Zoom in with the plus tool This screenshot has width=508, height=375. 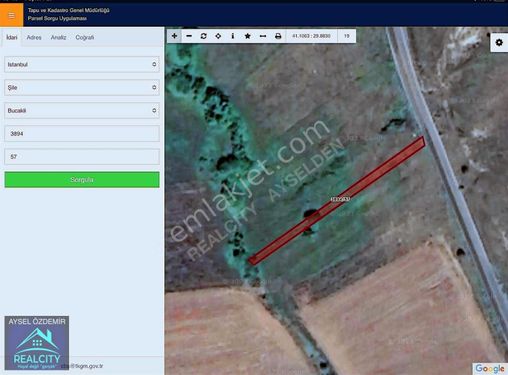174,36
